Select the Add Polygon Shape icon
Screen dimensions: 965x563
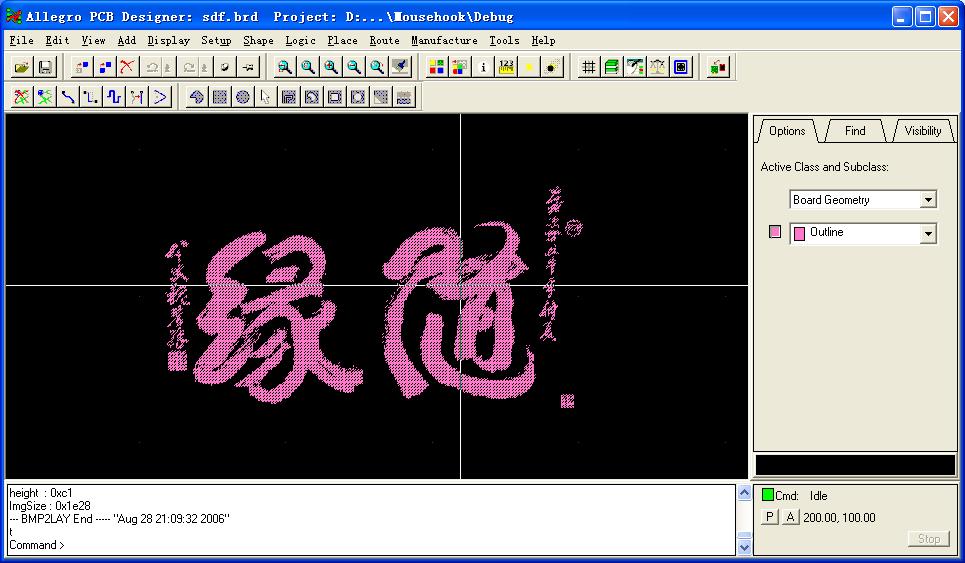click(196, 97)
